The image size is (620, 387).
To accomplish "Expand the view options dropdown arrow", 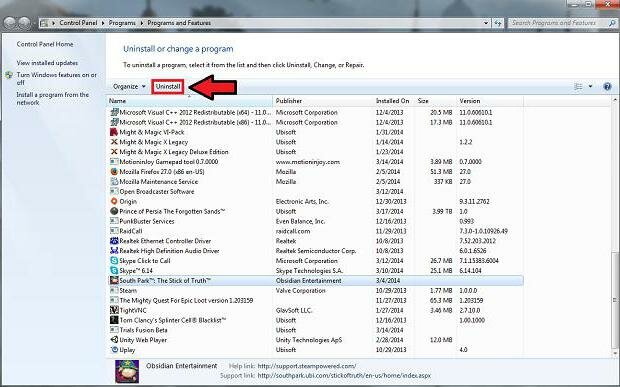I will (590, 87).
